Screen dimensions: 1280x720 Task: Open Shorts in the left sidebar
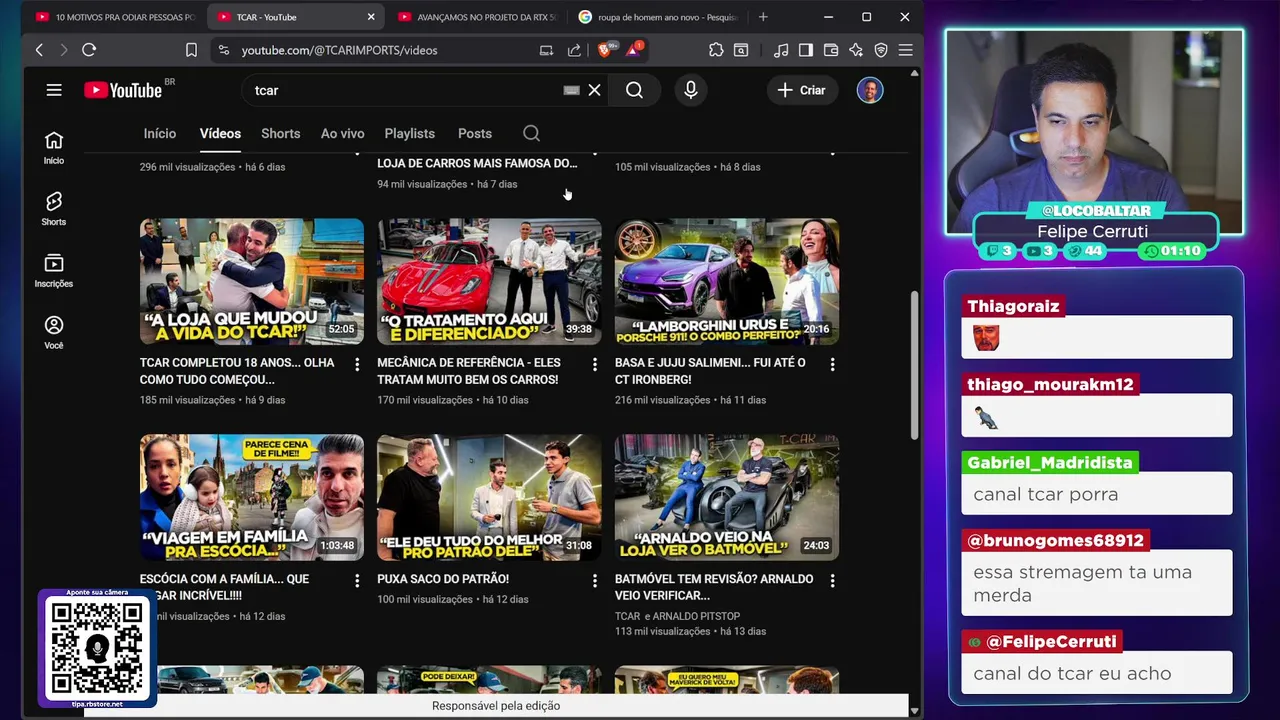(x=54, y=209)
